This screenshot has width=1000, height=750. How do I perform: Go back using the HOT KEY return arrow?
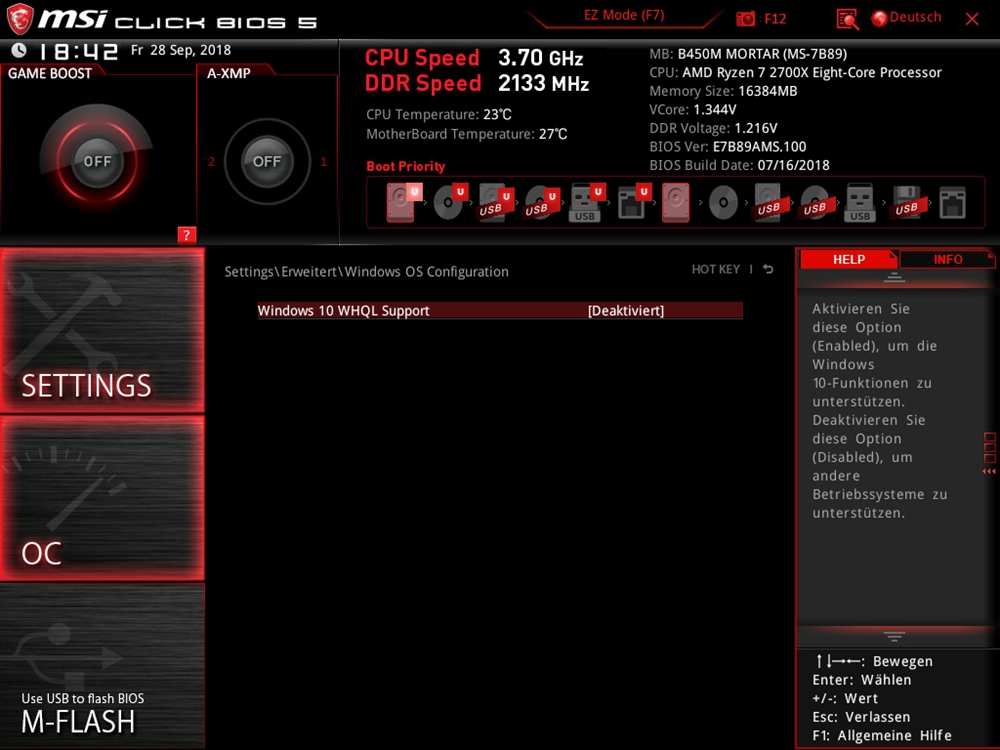(x=768, y=269)
